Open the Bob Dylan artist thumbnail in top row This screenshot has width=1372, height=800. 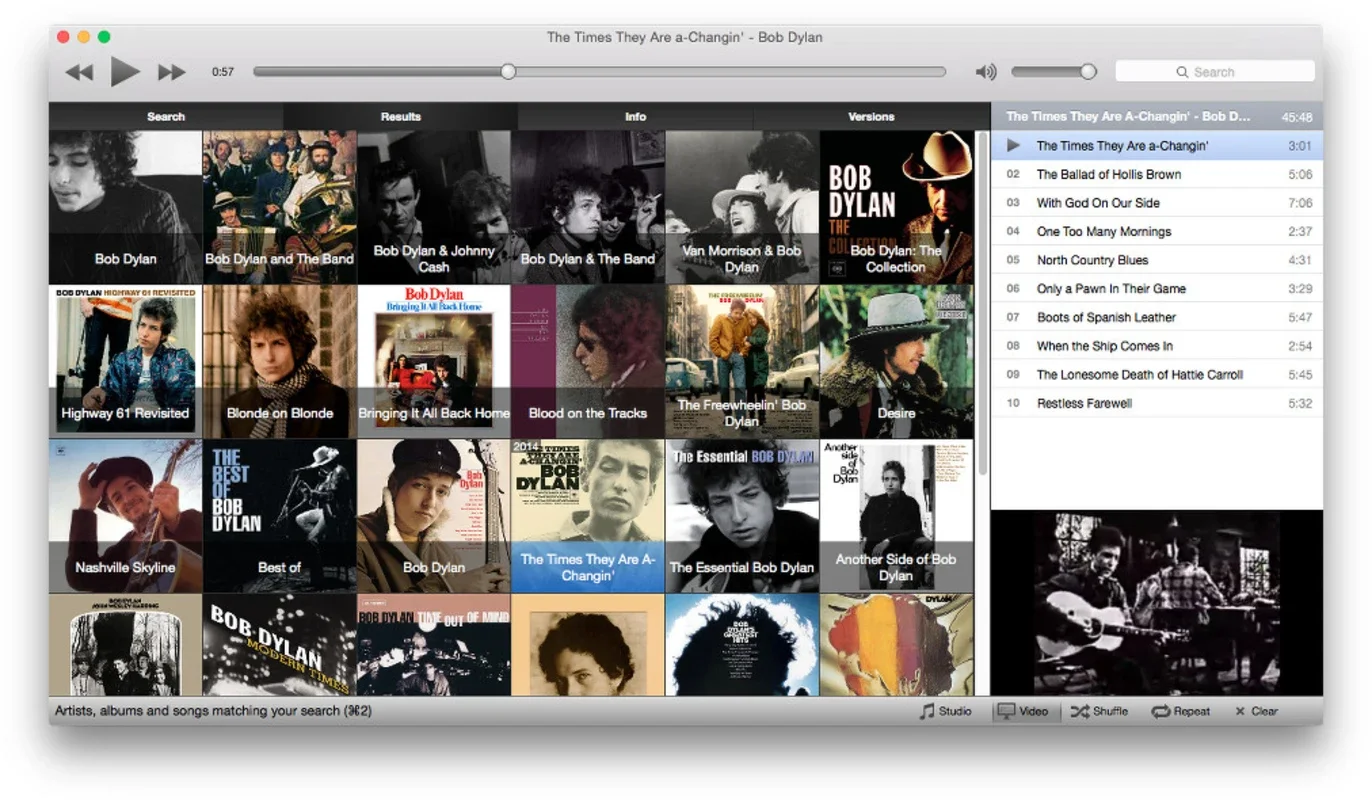pyautogui.click(x=125, y=207)
